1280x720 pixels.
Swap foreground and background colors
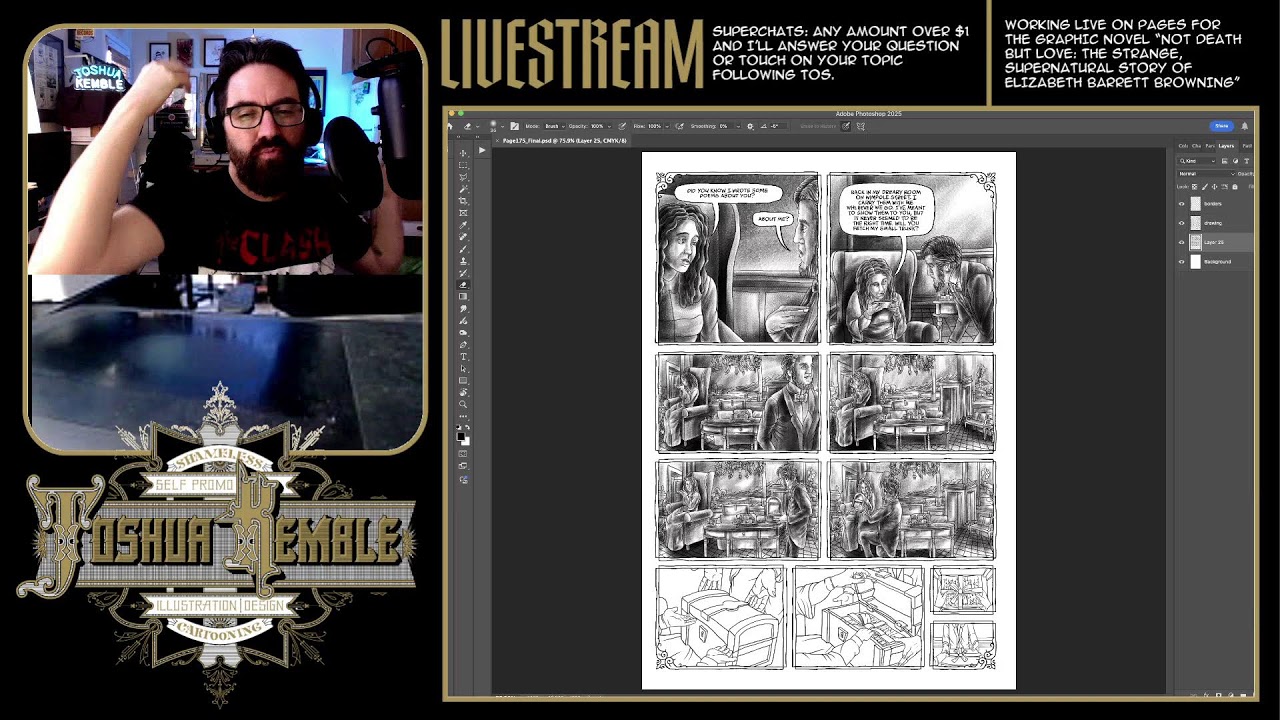pyautogui.click(x=467, y=429)
